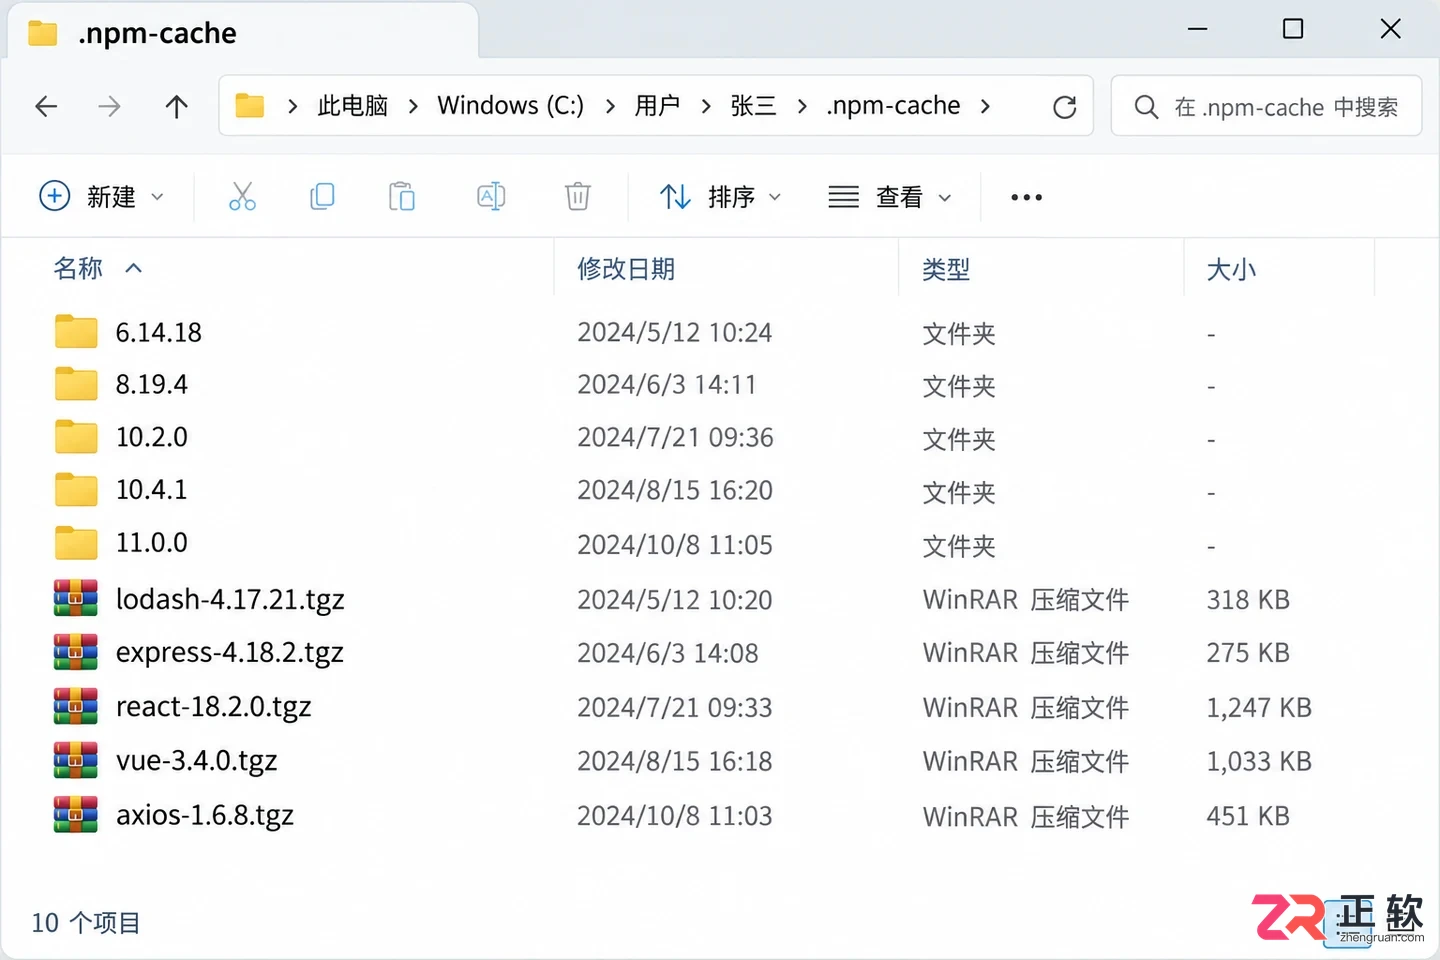This screenshot has height=960, width=1440.
Task: Navigate to Windows (C:) in breadcrumb
Action: tap(510, 106)
